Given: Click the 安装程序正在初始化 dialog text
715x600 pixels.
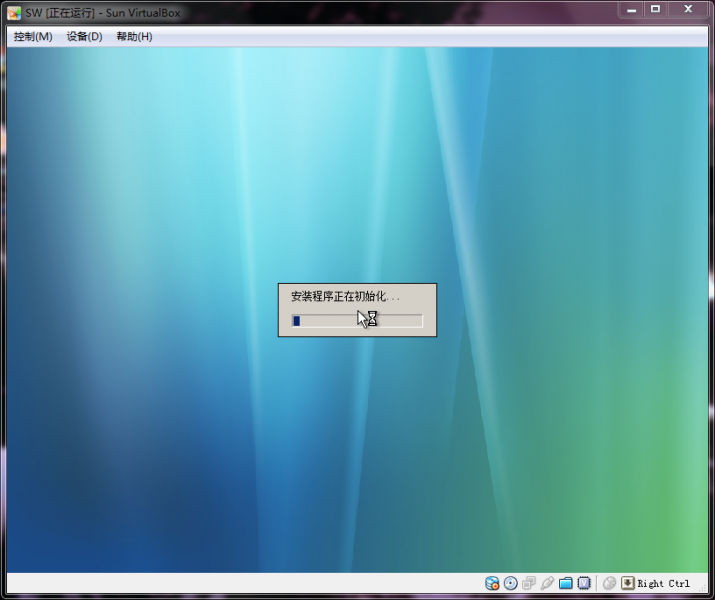Looking at the screenshot, I should point(344,297).
